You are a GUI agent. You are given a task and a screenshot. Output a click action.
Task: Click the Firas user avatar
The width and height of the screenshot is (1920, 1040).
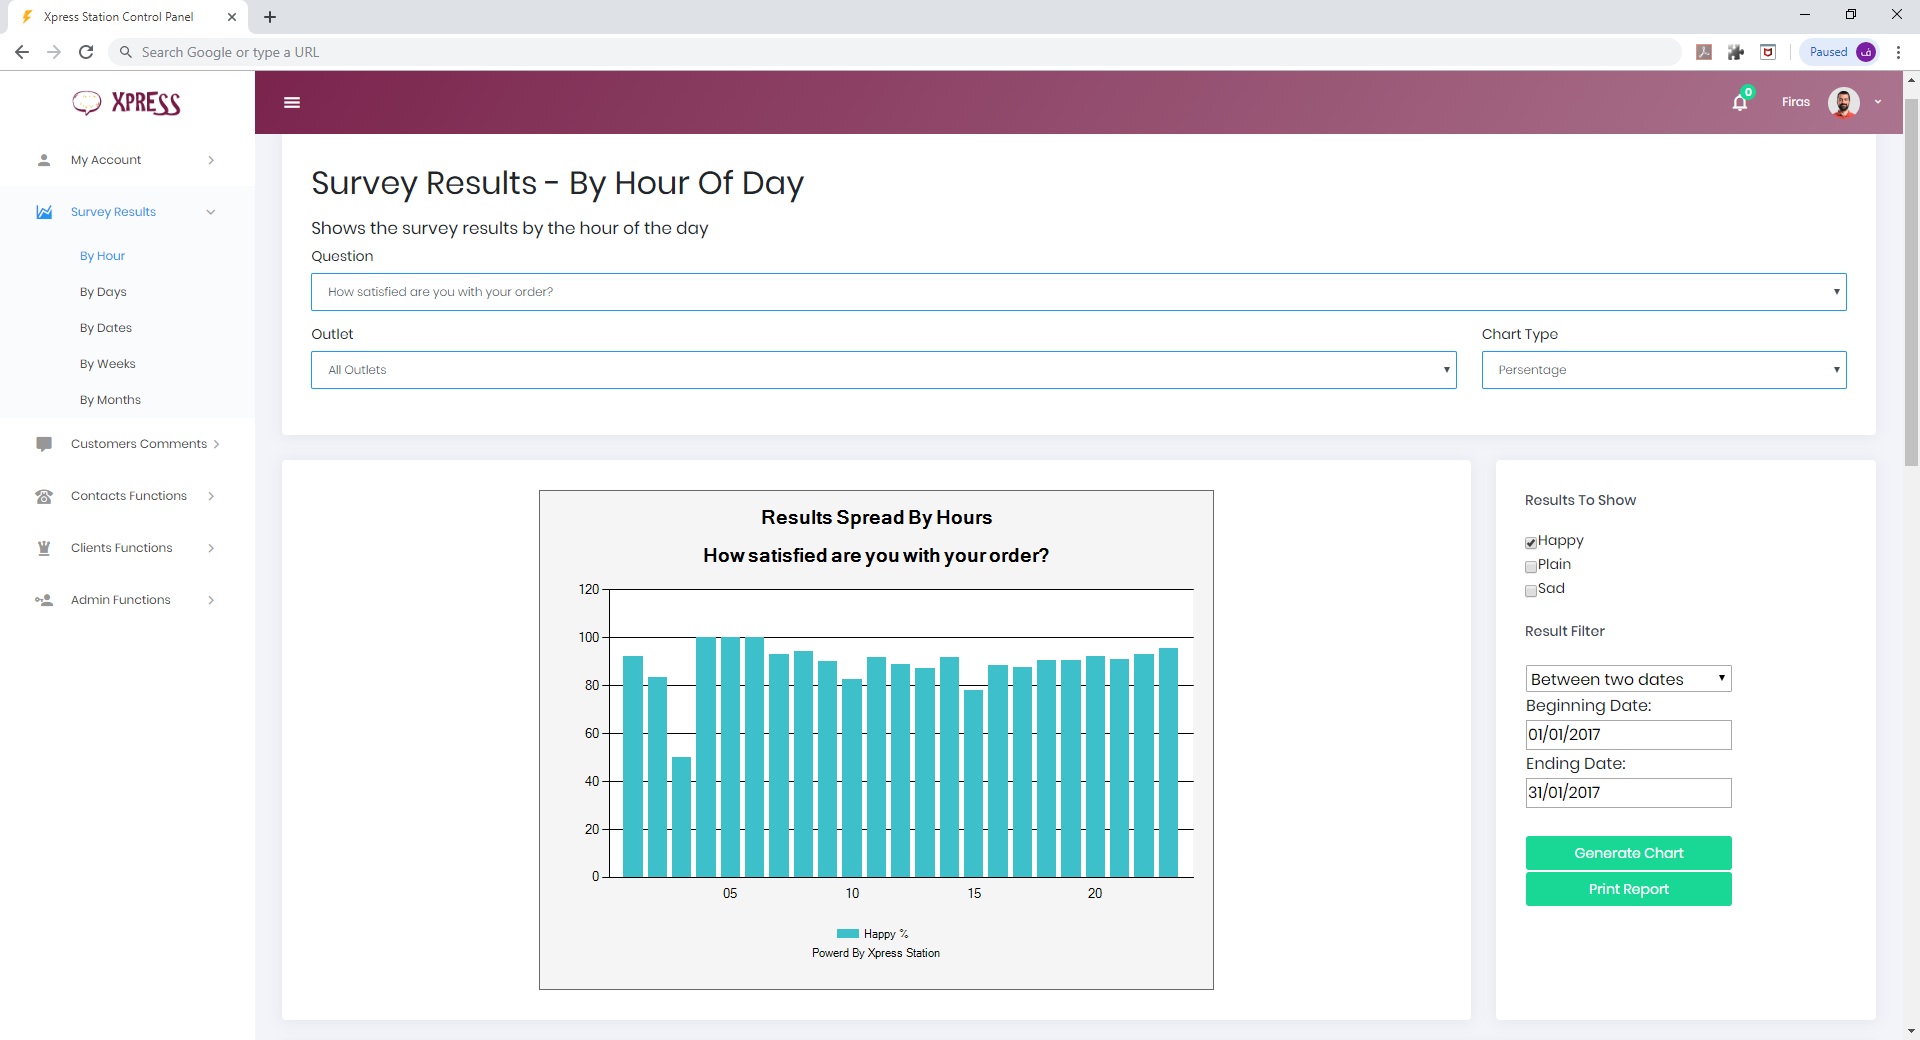[x=1843, y=102]
